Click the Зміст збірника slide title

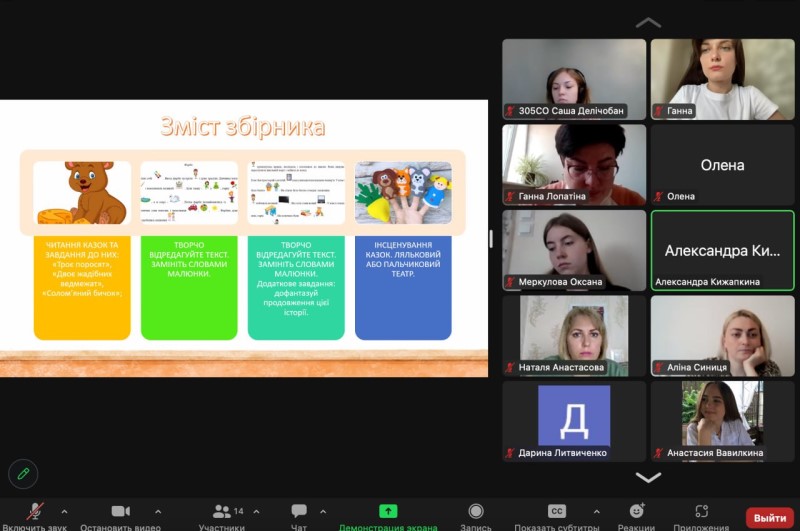243,127
